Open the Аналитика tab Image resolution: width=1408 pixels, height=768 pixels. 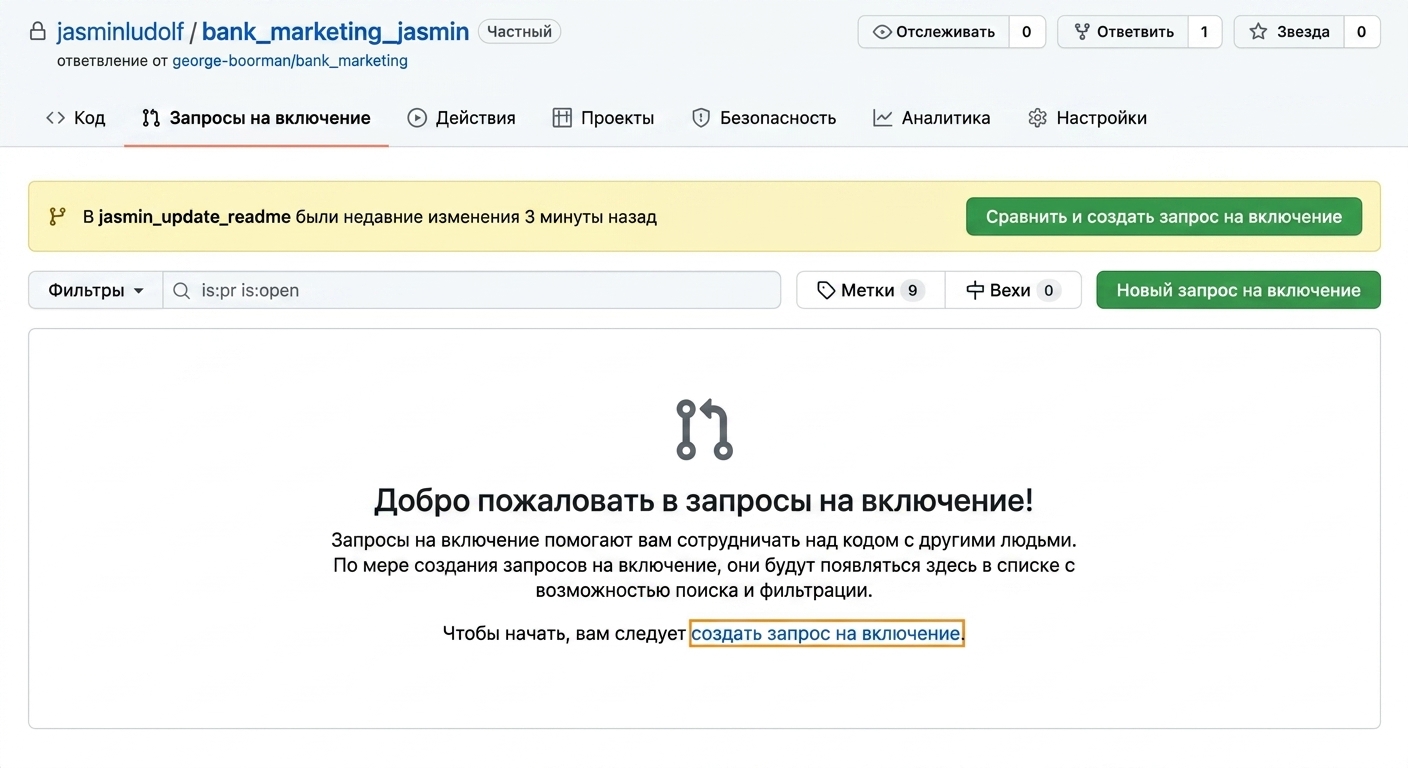tap(931, 118)
